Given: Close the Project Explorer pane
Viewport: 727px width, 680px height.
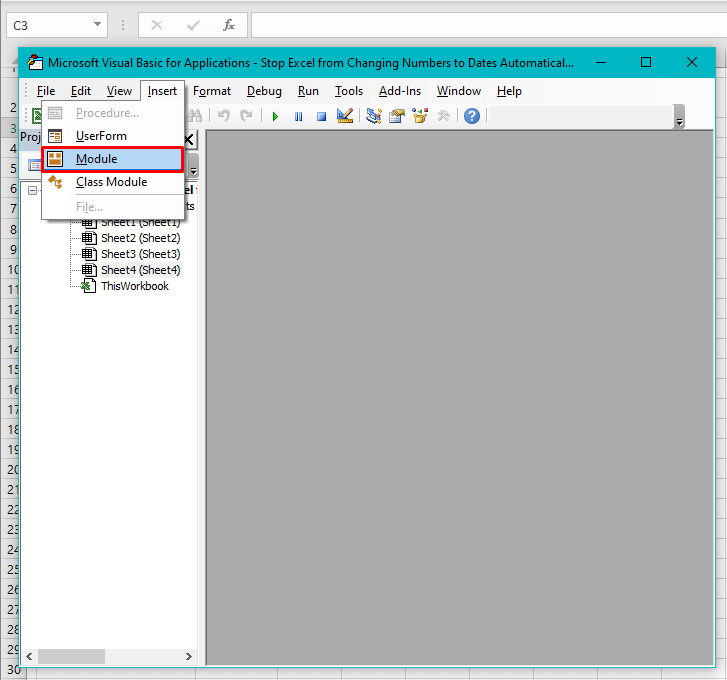Looking at the screenshot, I should tap(189, 140).
